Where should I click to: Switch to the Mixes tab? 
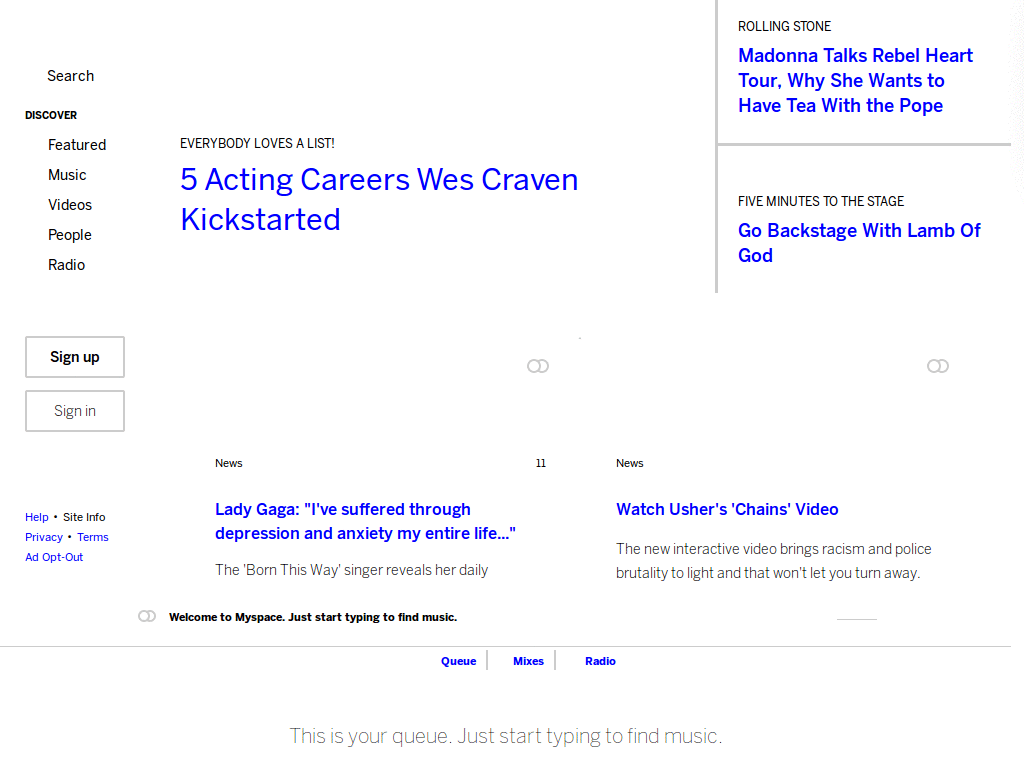tap(528, 662)
